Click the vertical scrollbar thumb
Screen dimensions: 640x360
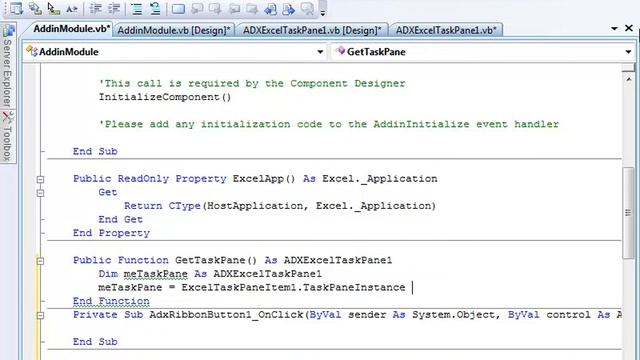[x=629, y=212]
